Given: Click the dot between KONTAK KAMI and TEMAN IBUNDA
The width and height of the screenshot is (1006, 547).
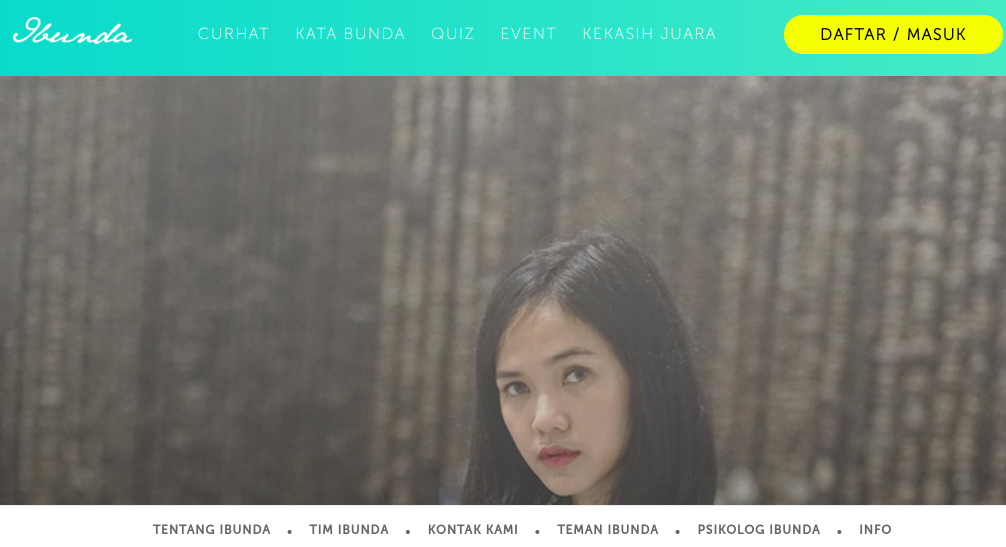Looking at the screenshot, I should [x=538, y=532].
